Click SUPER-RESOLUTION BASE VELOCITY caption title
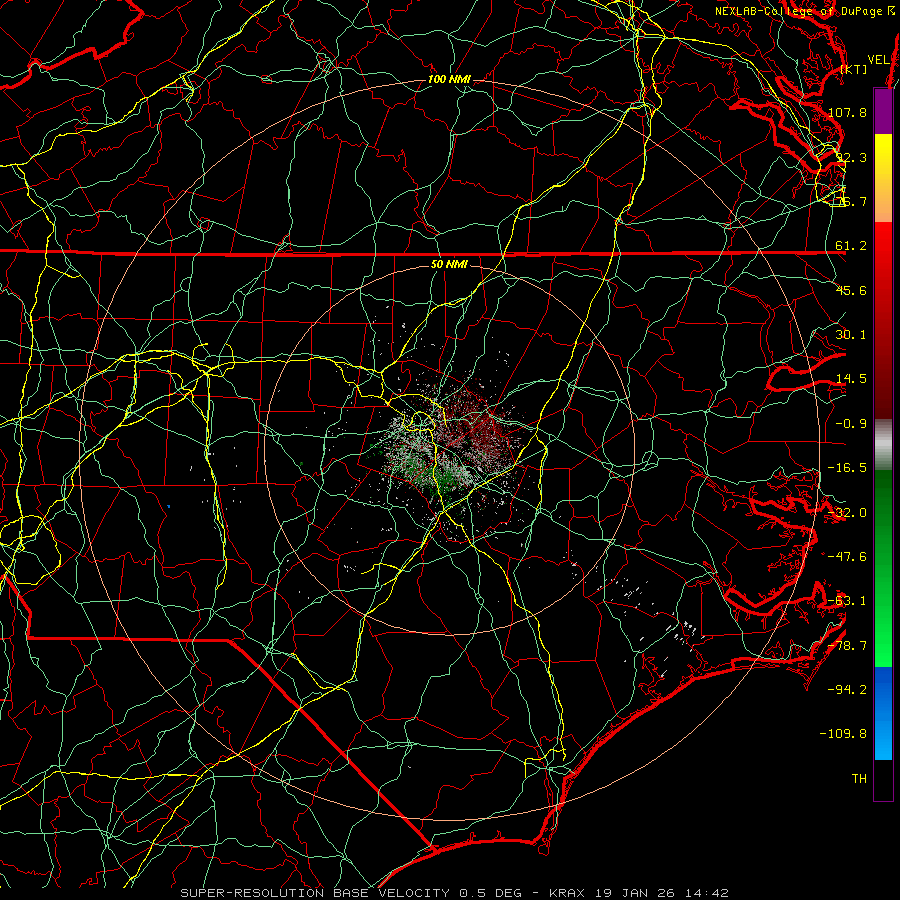 click(315, 893)
